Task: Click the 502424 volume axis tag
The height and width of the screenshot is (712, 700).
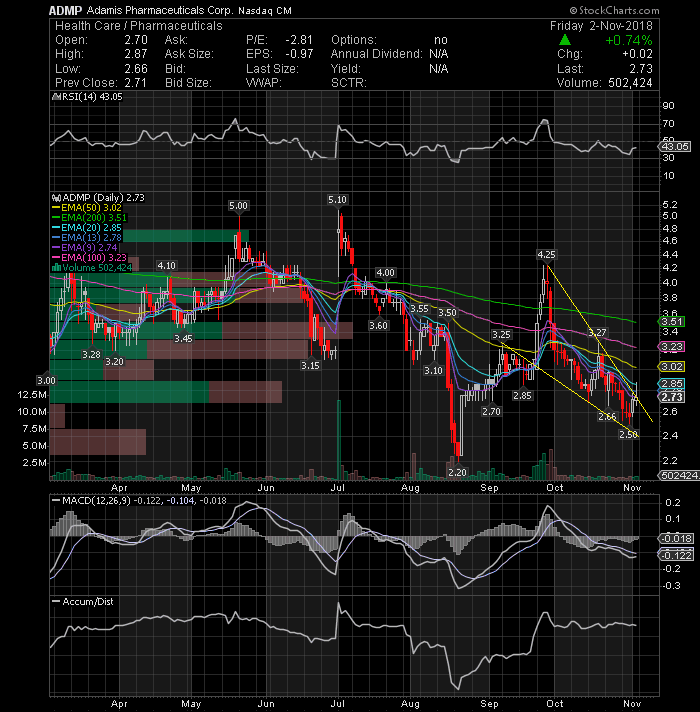Action: pos(679,475)
